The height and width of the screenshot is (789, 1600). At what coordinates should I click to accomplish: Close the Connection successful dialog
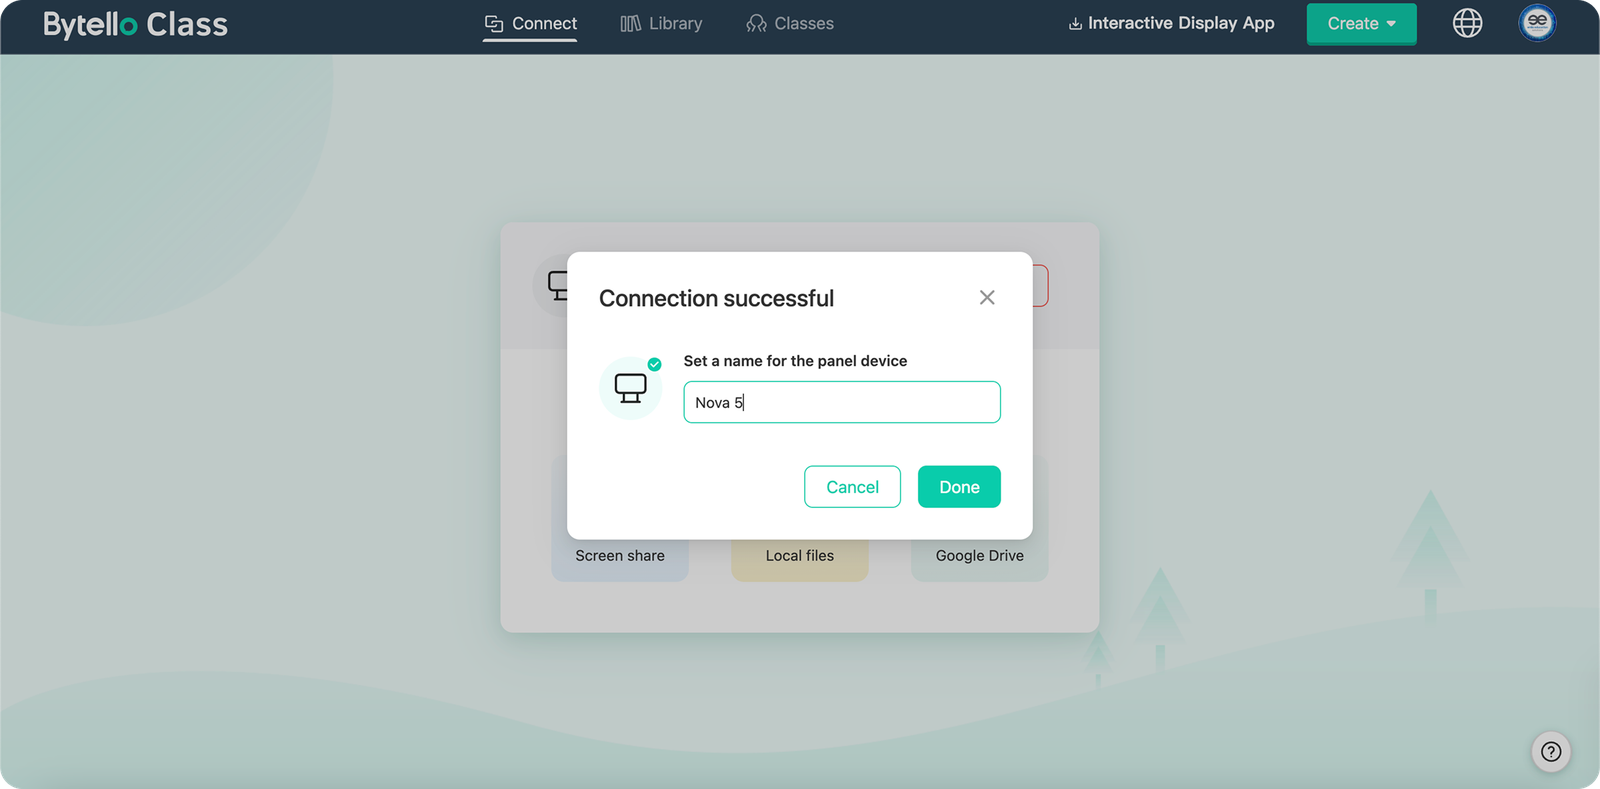(x=987, y=298)
